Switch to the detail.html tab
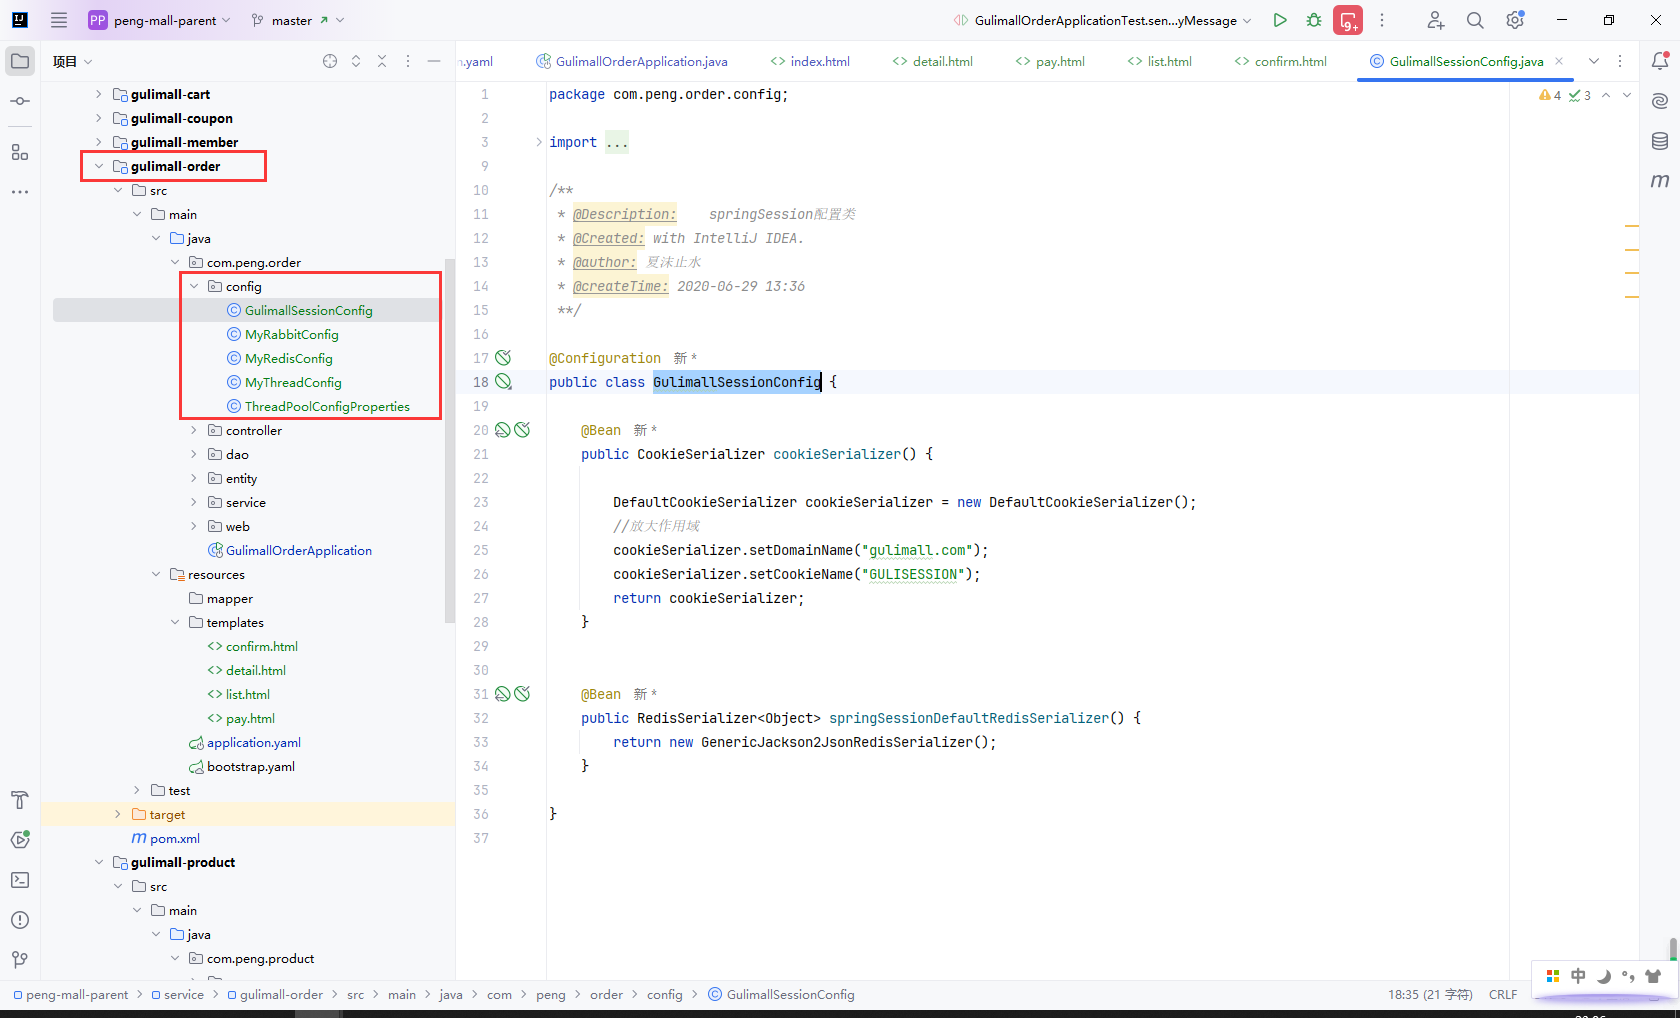The width and height of the screenshot is (1680, 1018). 932,61
